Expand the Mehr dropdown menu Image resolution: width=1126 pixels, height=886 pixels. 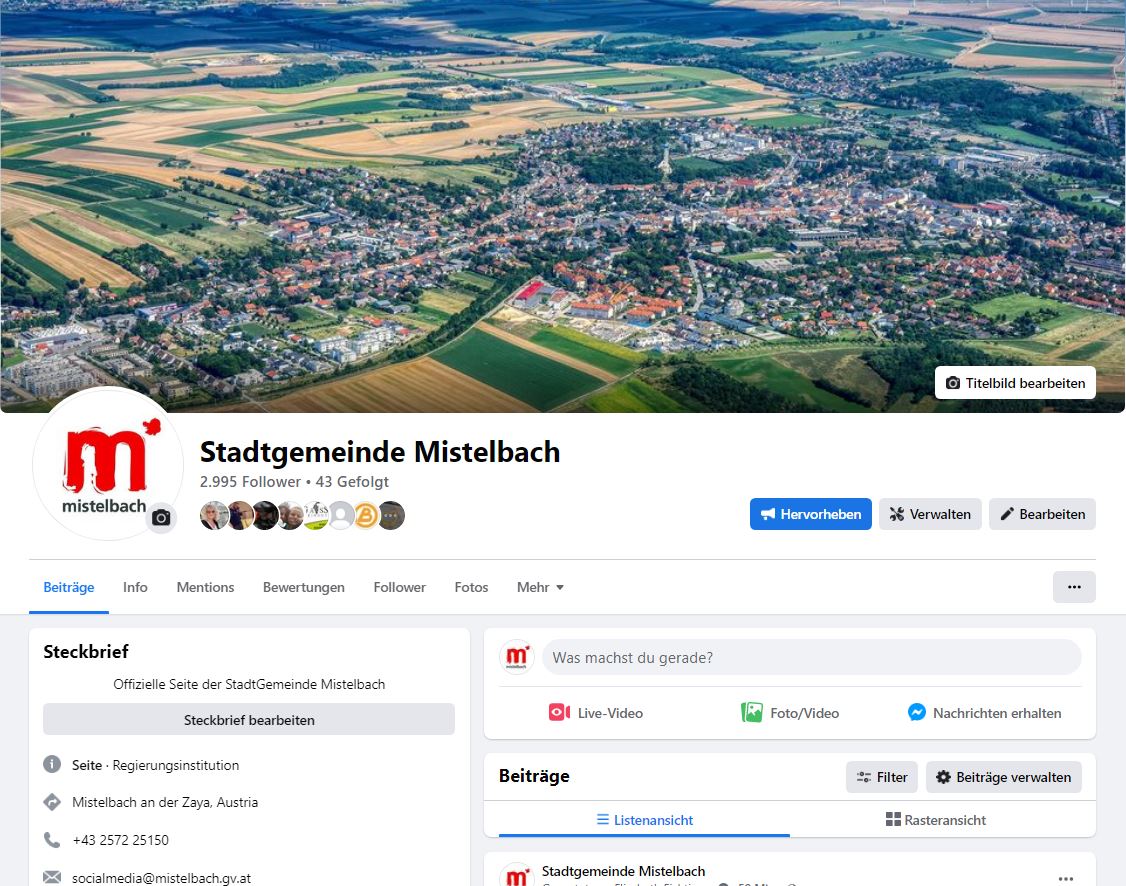540,587
